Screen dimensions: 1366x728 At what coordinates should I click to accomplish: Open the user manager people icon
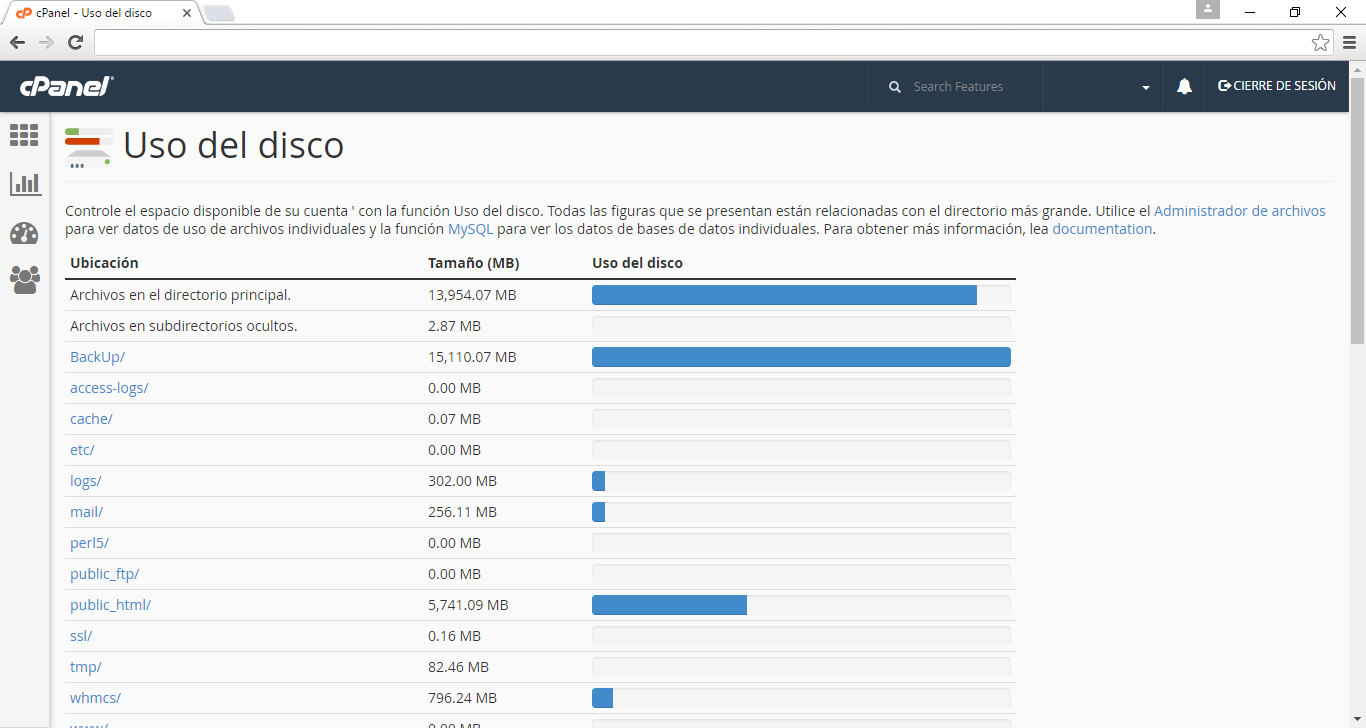(24, 279)
